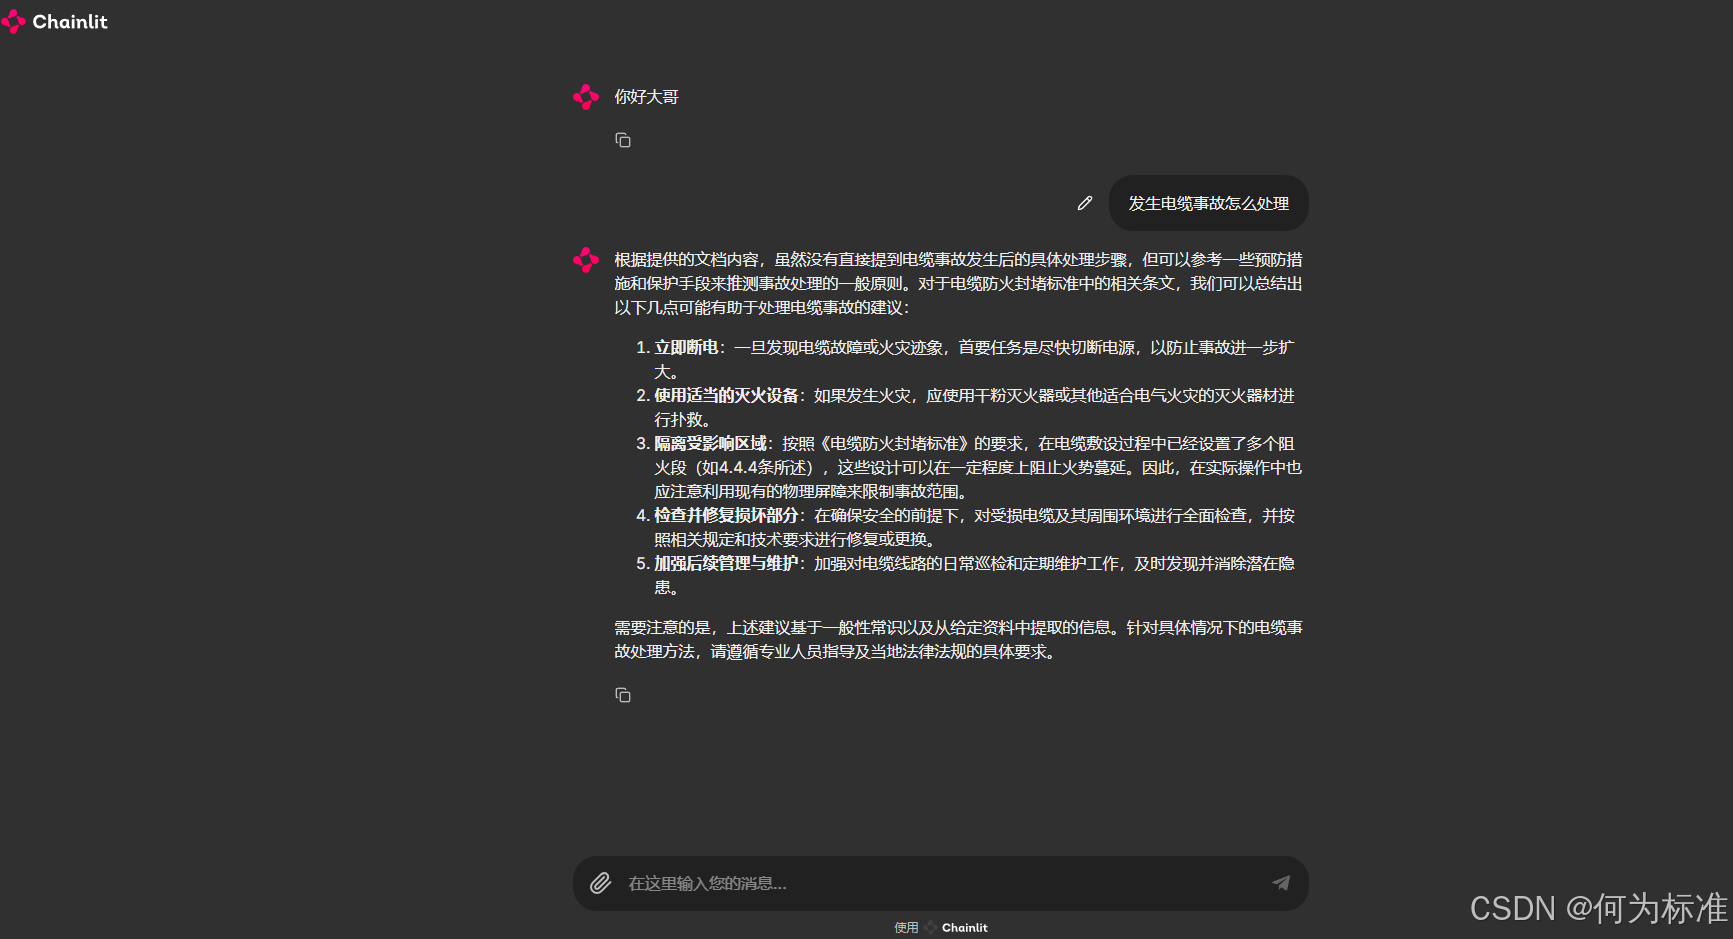Select the user message bubble "发生电缆事故怎么处理"
The width and height of the screenshot is (1733, 939).
[x=1208, y=203]
